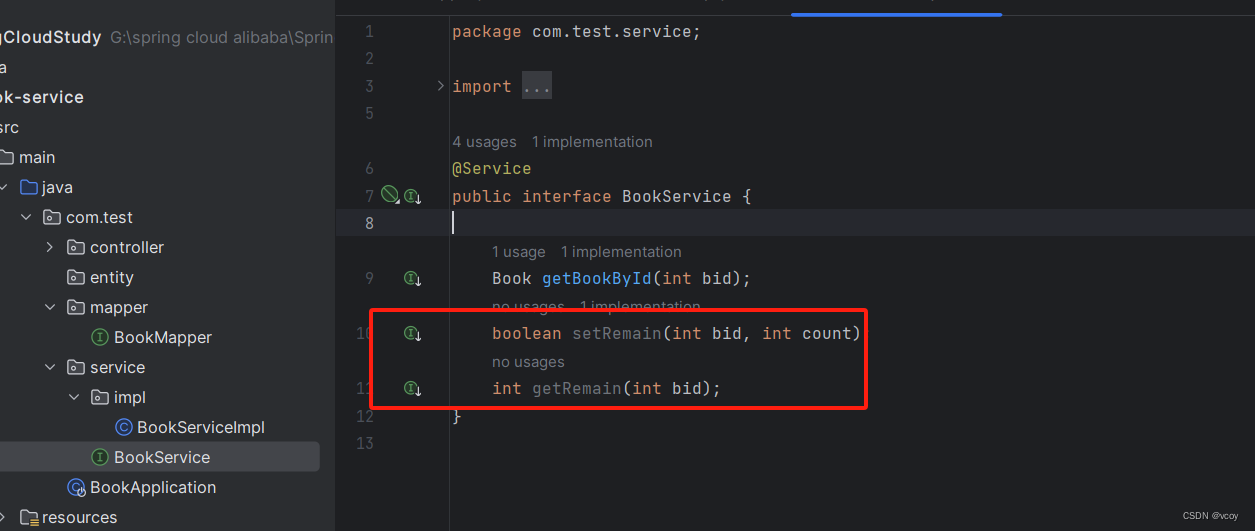
Task: Select the main folder row
Action: click(x=160, y=158)
